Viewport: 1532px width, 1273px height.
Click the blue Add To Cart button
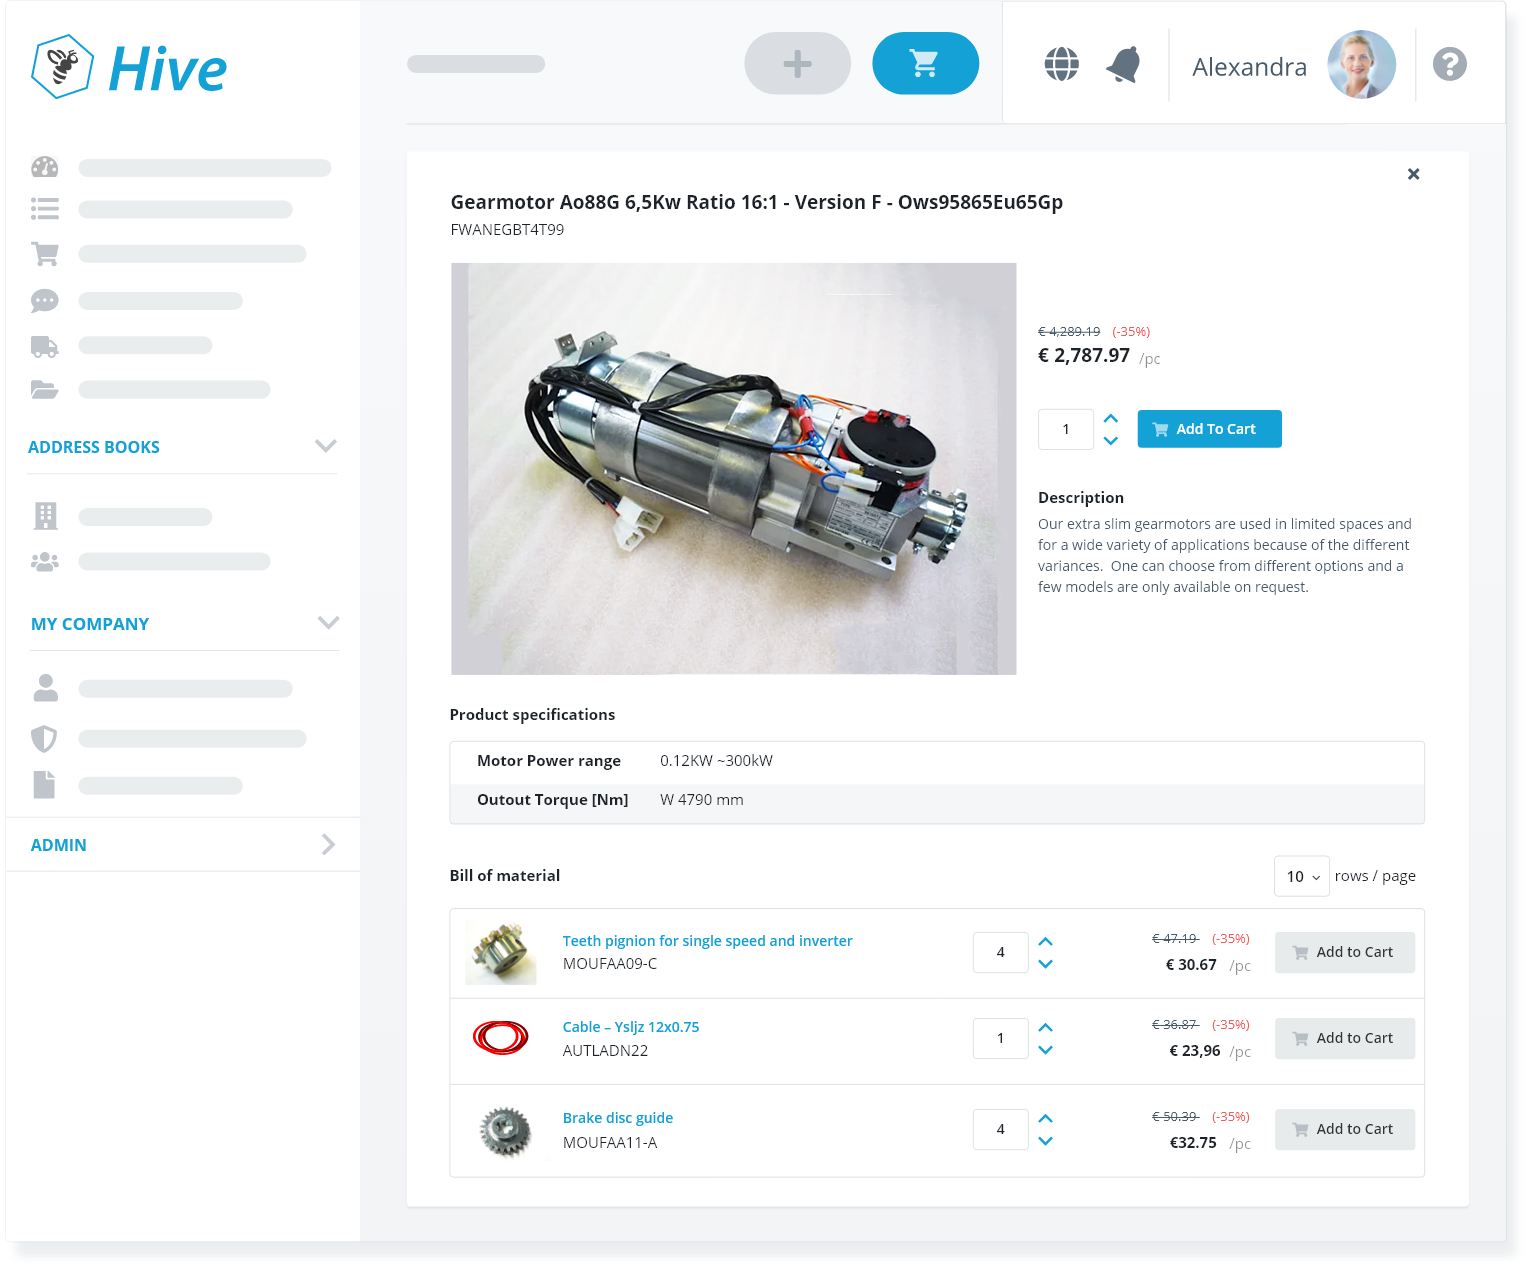(1209, 429)
